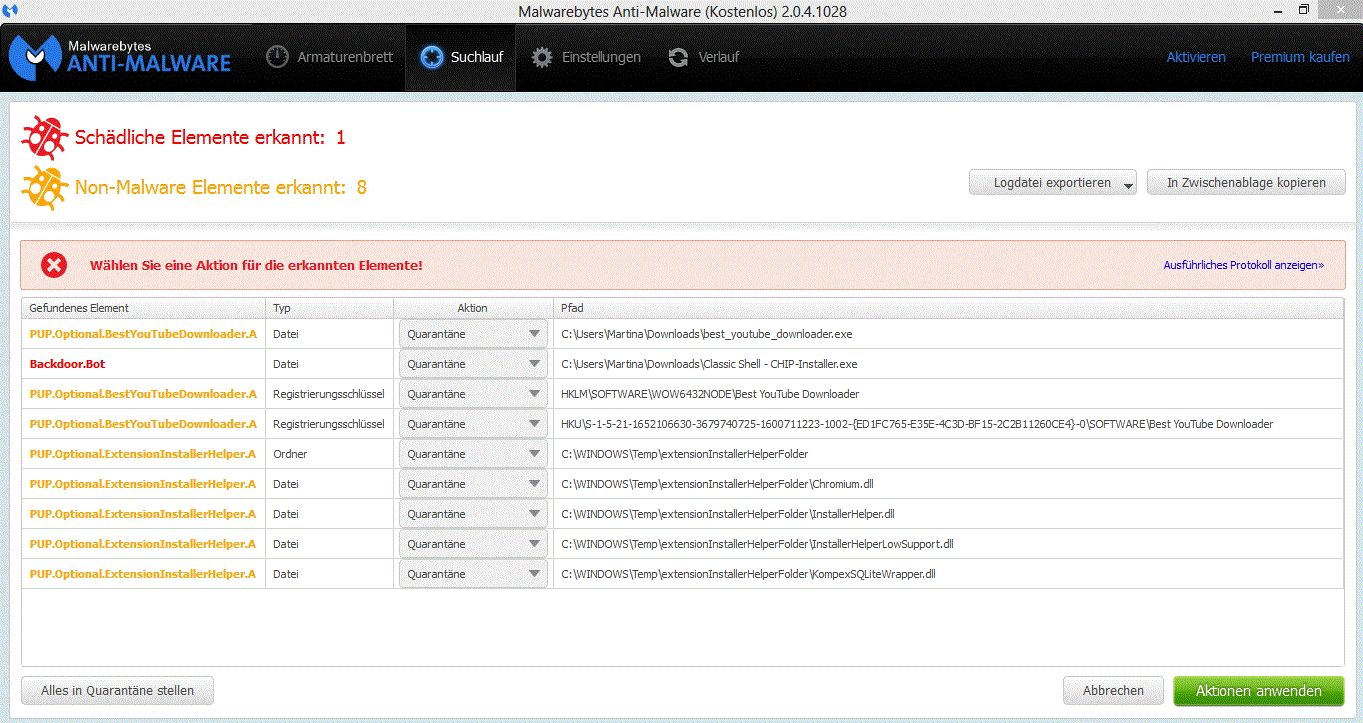Click the Premium kaufen link
The image size is (1363, 723).
(1299, 57)
